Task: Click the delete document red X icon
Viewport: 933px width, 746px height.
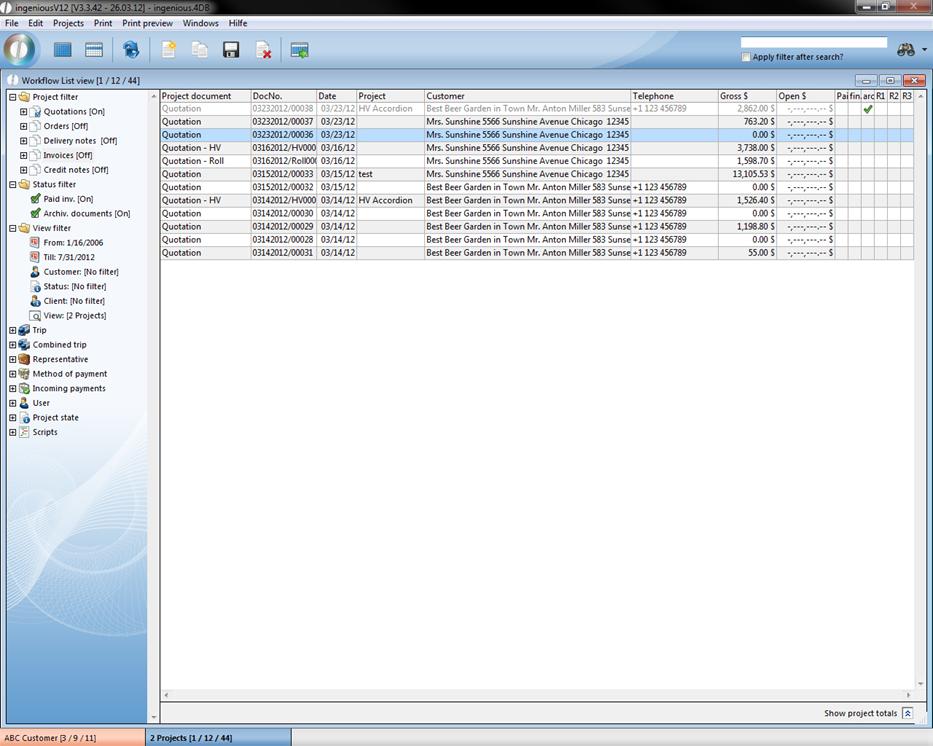Action: click(263, 50)
